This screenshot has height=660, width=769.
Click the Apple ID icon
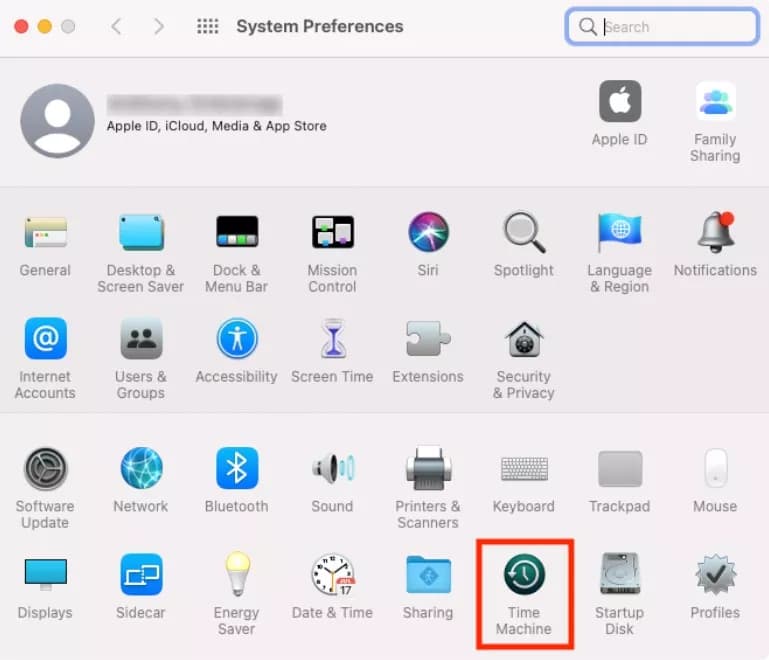pyautogui.click(x=620, y=101)
